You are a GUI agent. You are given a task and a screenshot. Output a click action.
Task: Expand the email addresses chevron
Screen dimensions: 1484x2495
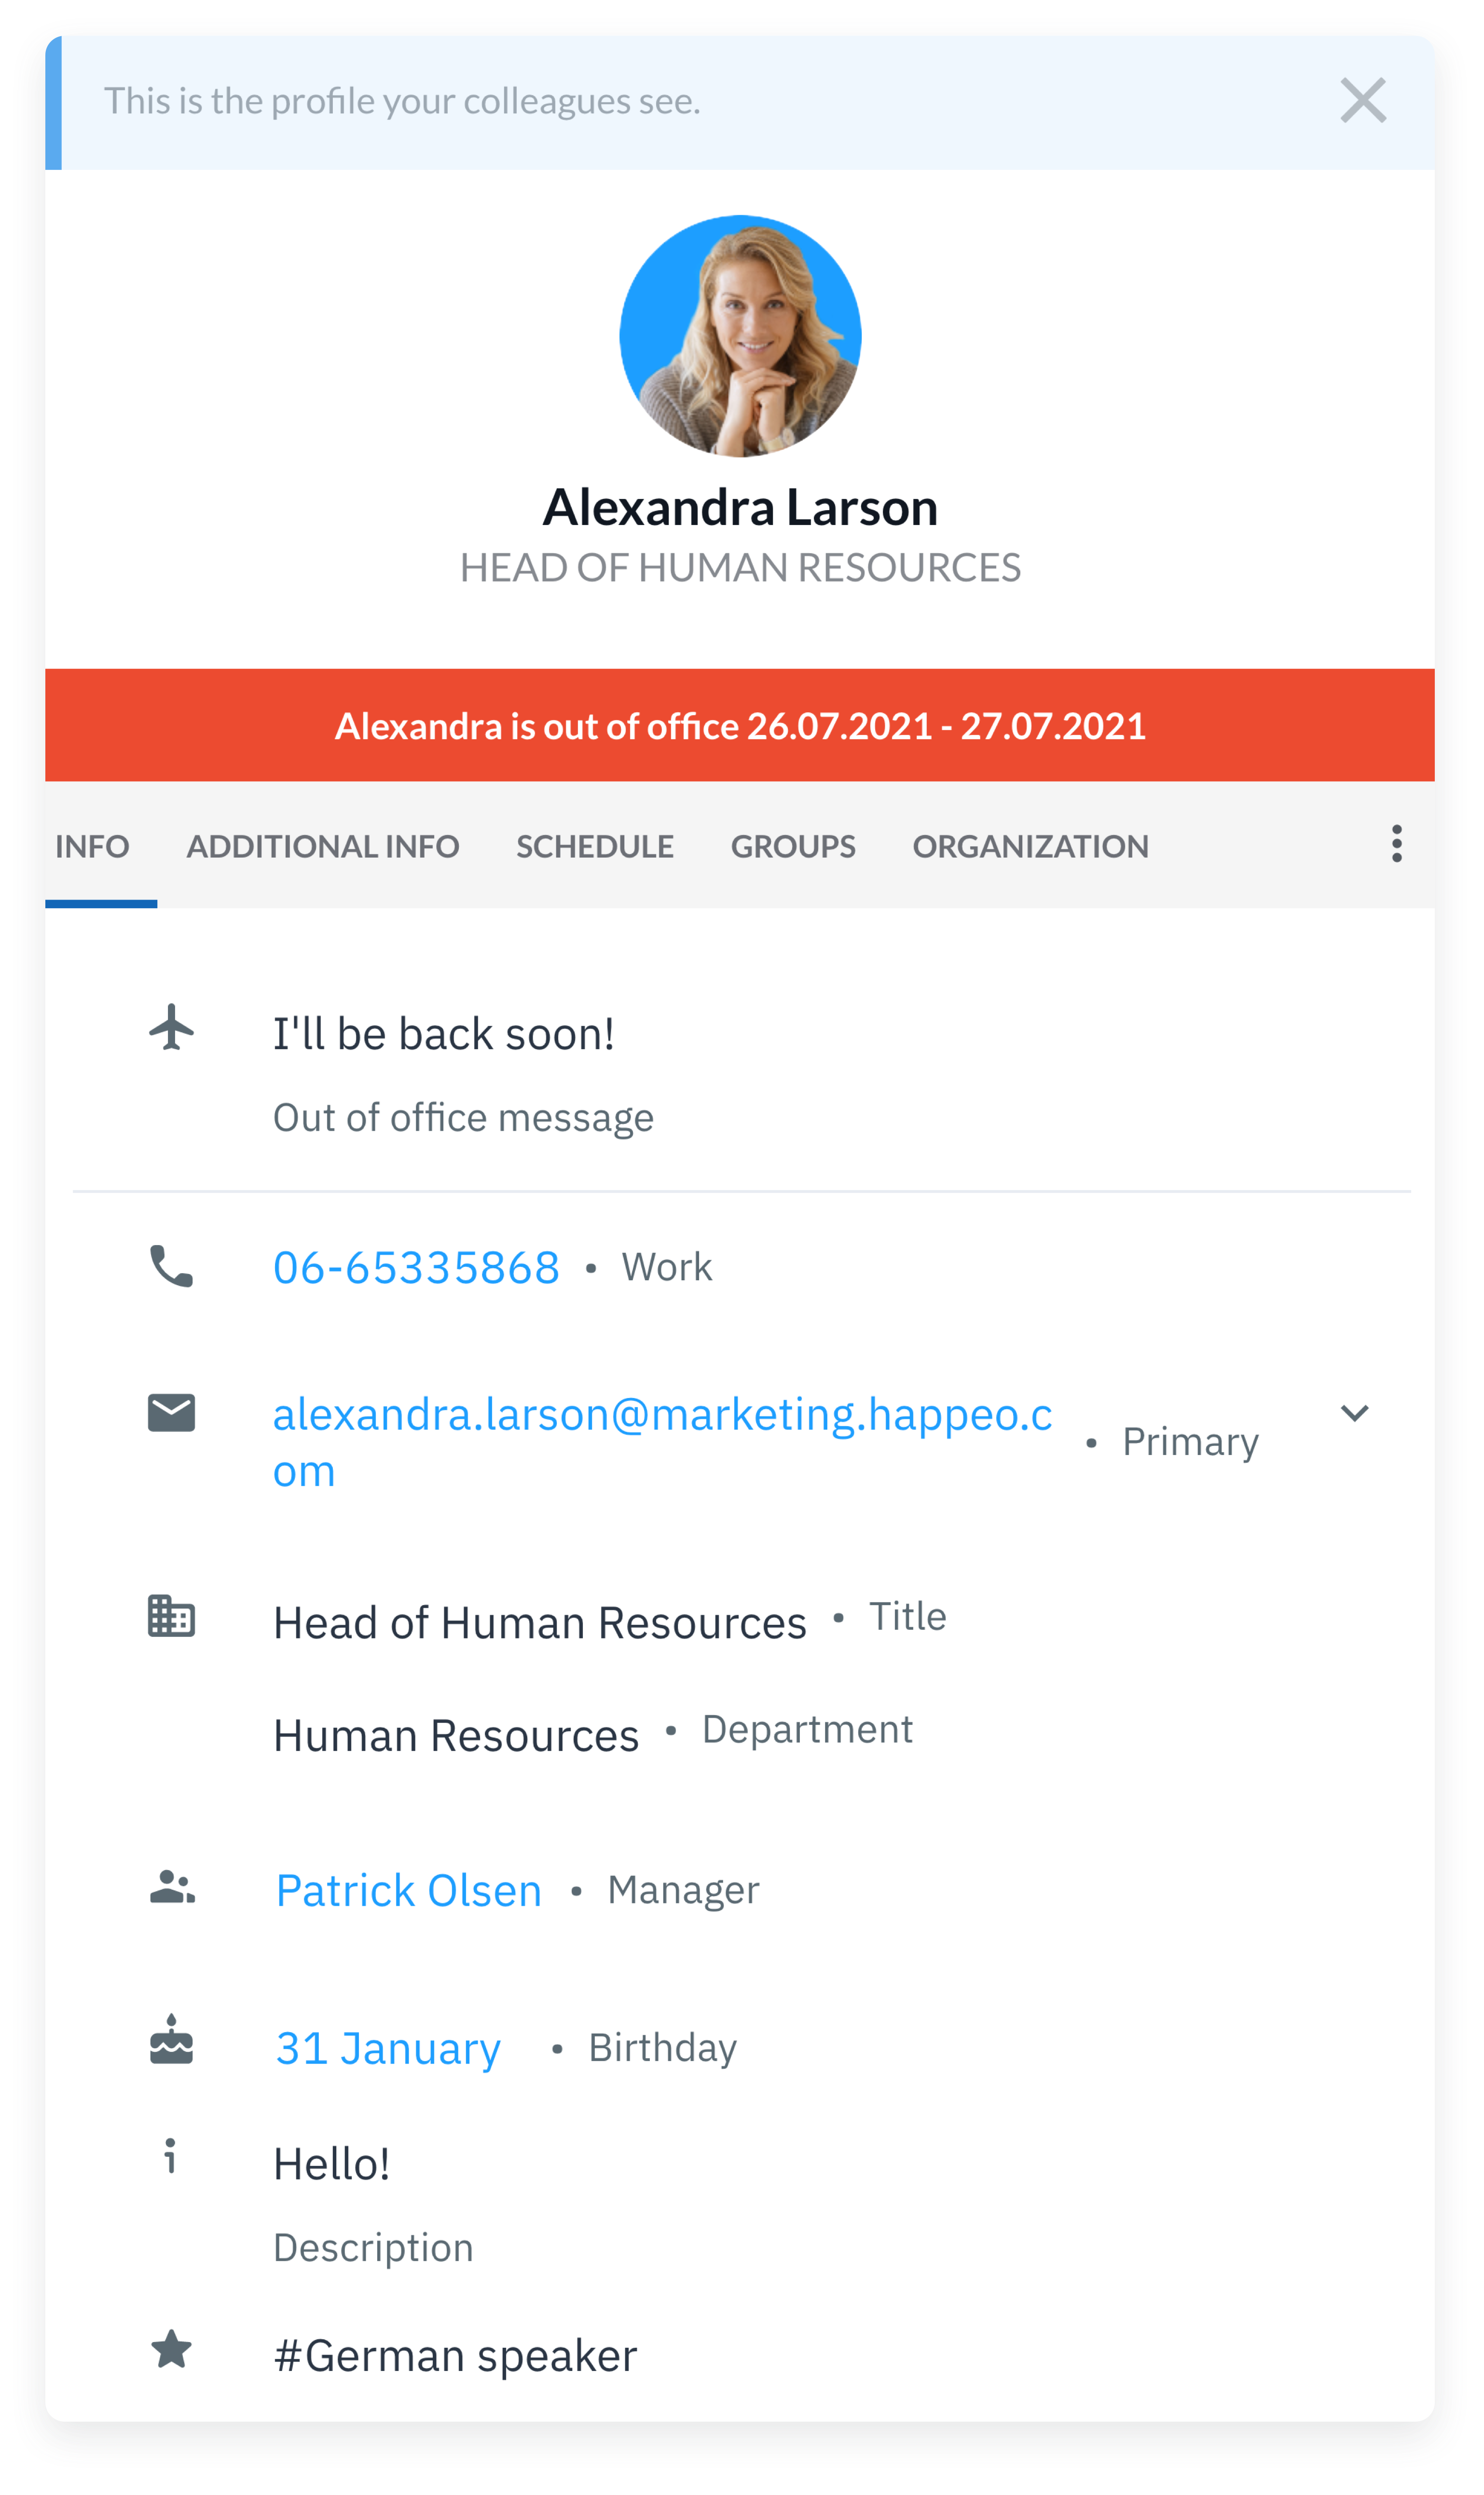click(1354, 1413)
